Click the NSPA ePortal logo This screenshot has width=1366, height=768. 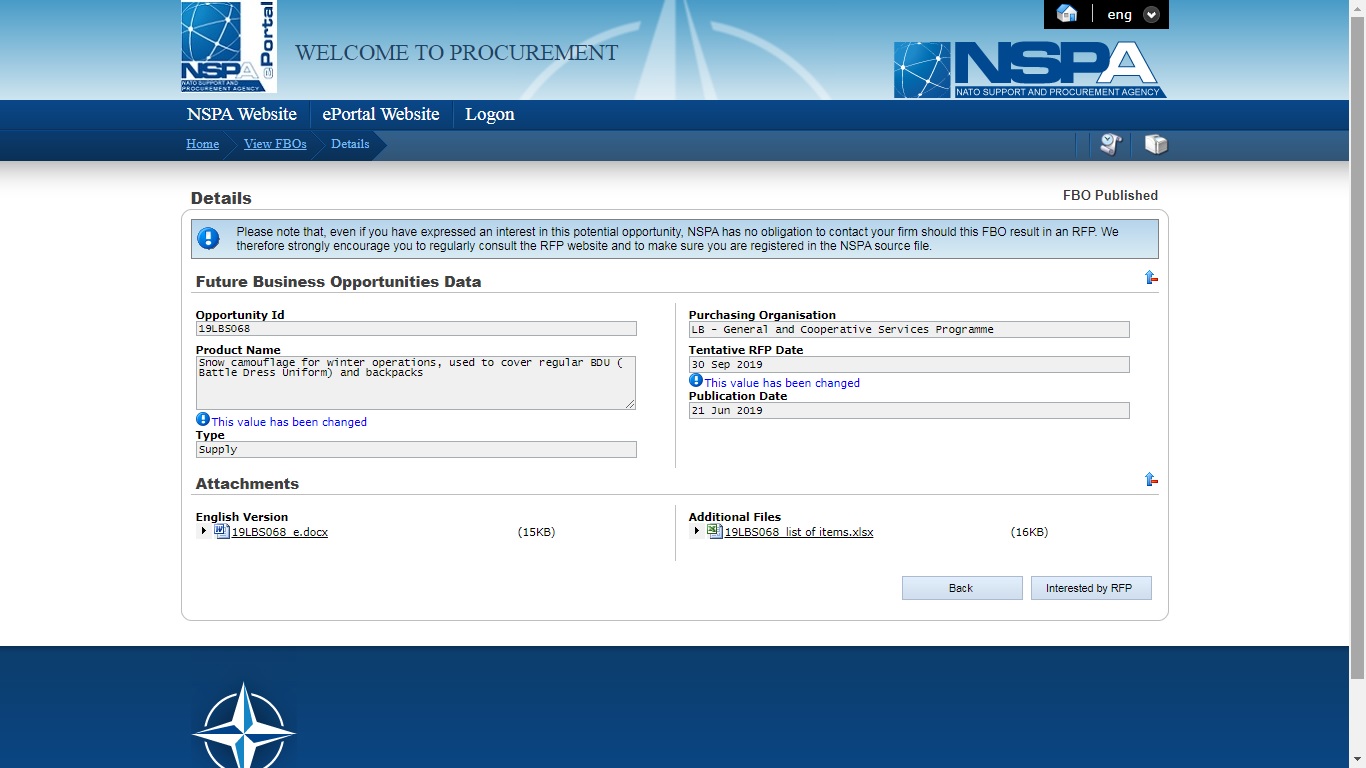(x=229, y=47)
